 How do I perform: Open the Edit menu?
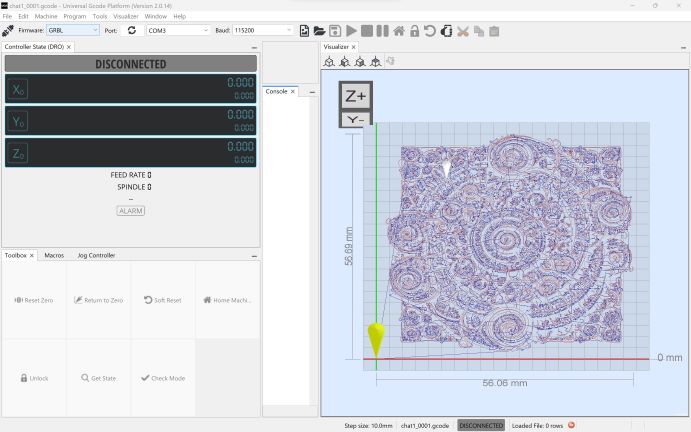click(x=23, y=16)
